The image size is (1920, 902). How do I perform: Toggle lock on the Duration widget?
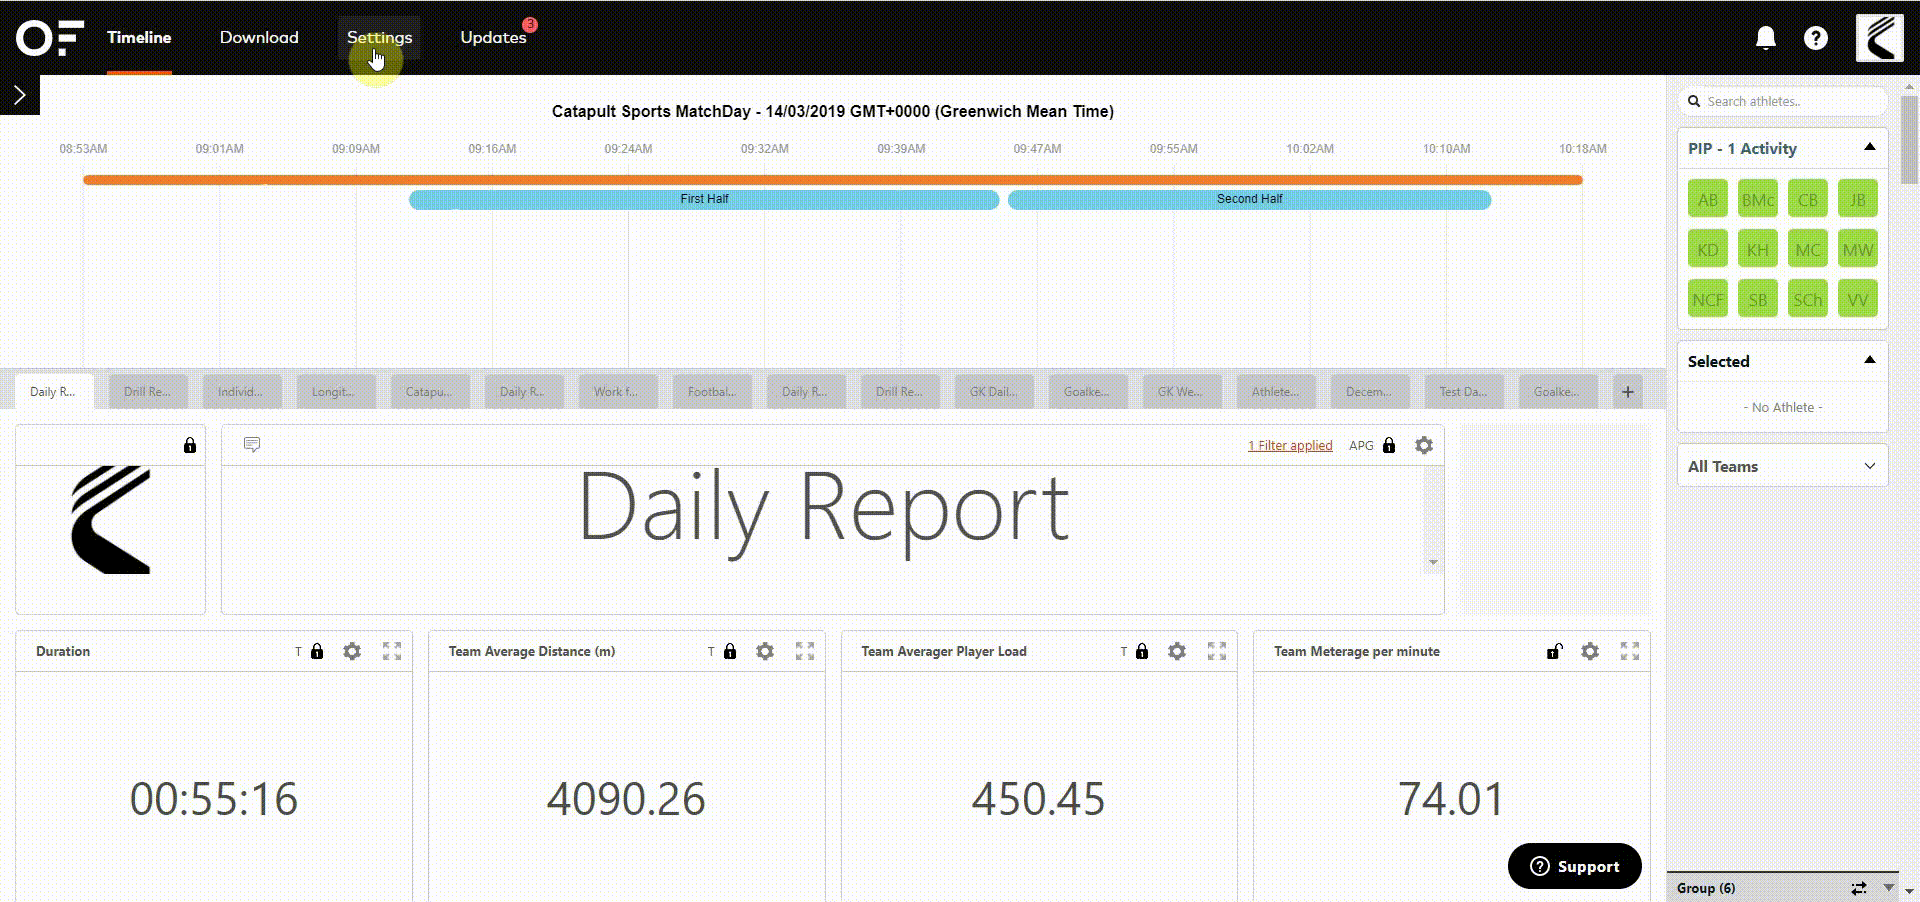317,651
